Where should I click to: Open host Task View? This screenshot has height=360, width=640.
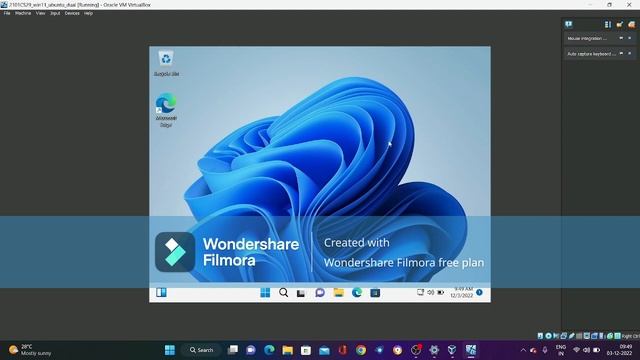point(233,350)
